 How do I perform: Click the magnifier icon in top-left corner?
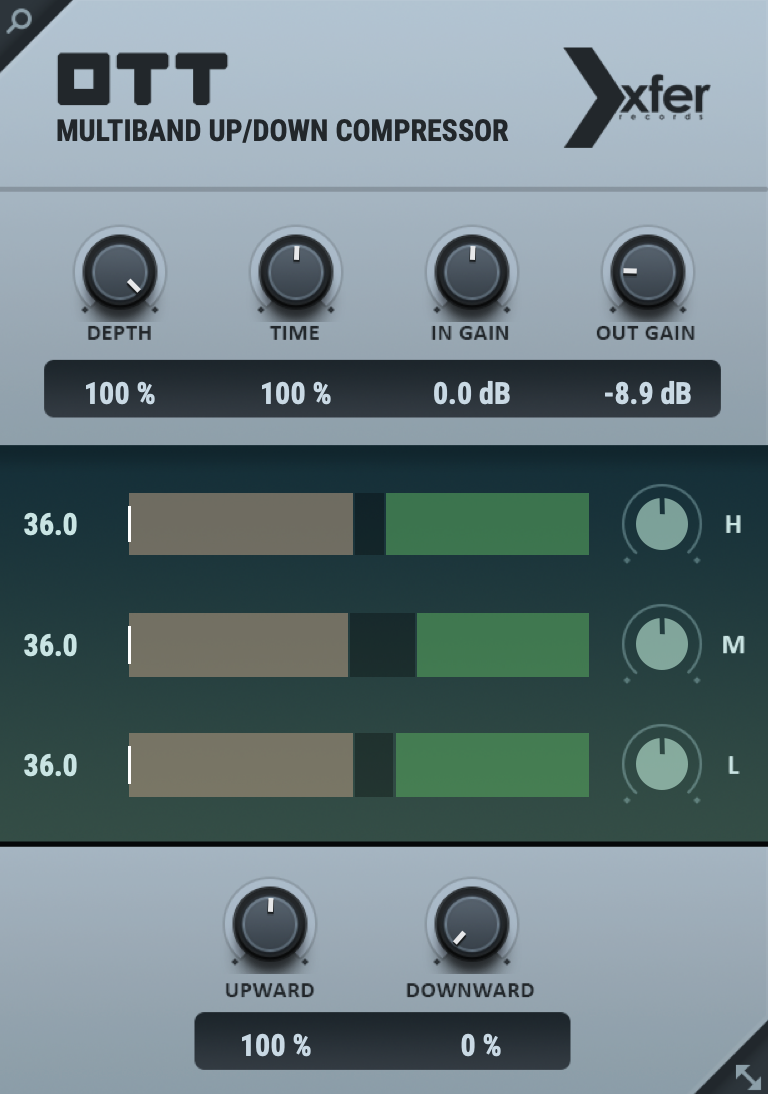18,21
